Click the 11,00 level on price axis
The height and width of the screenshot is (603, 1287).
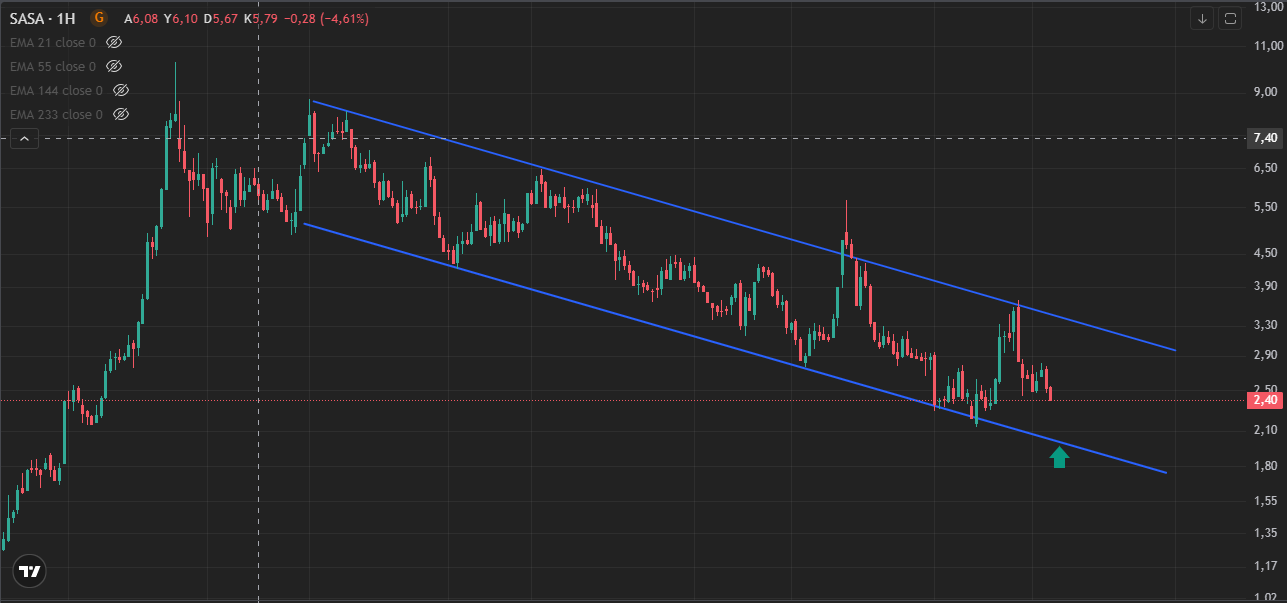click(1267, 46)
